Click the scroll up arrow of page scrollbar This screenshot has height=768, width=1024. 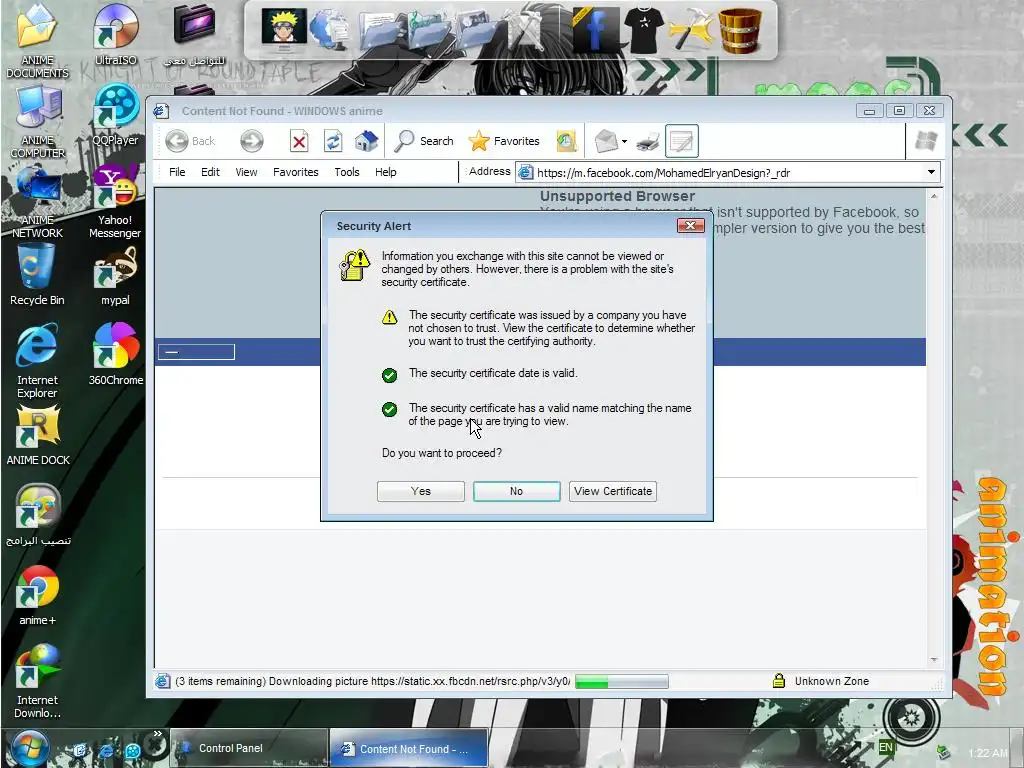pos(934,196)
